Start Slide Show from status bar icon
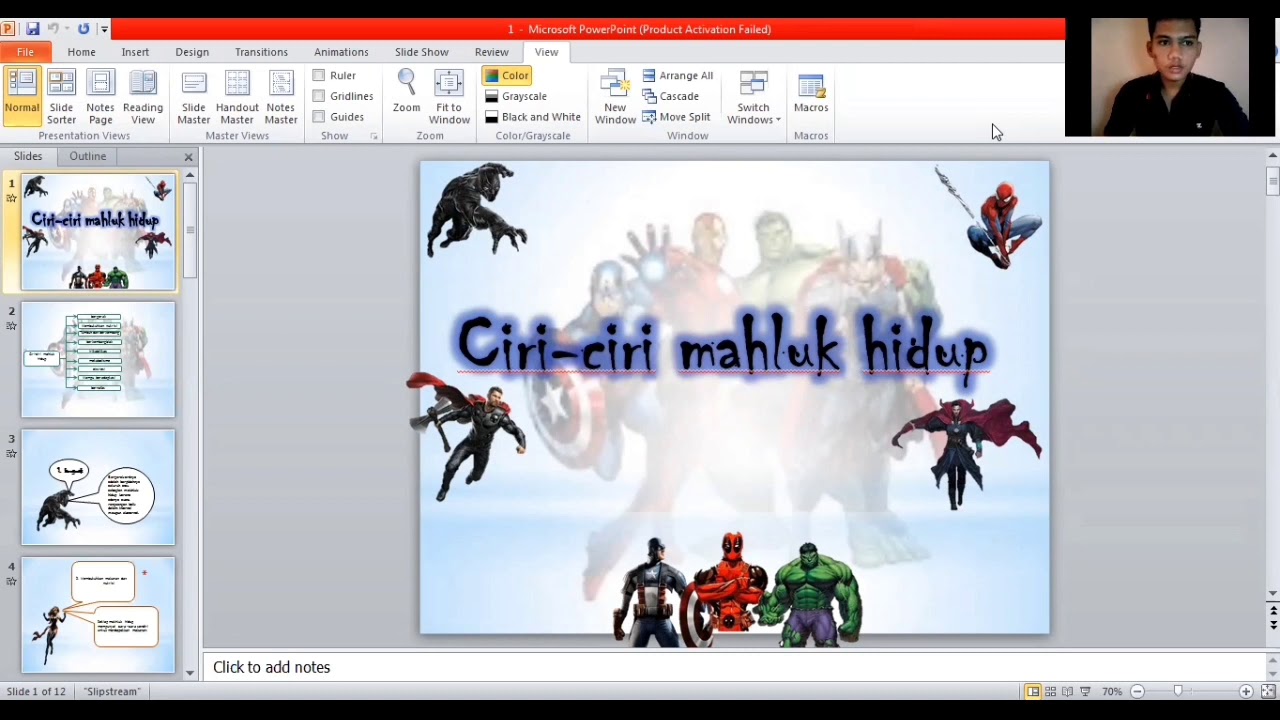Screen dimensions: 1280x720 1085,691
